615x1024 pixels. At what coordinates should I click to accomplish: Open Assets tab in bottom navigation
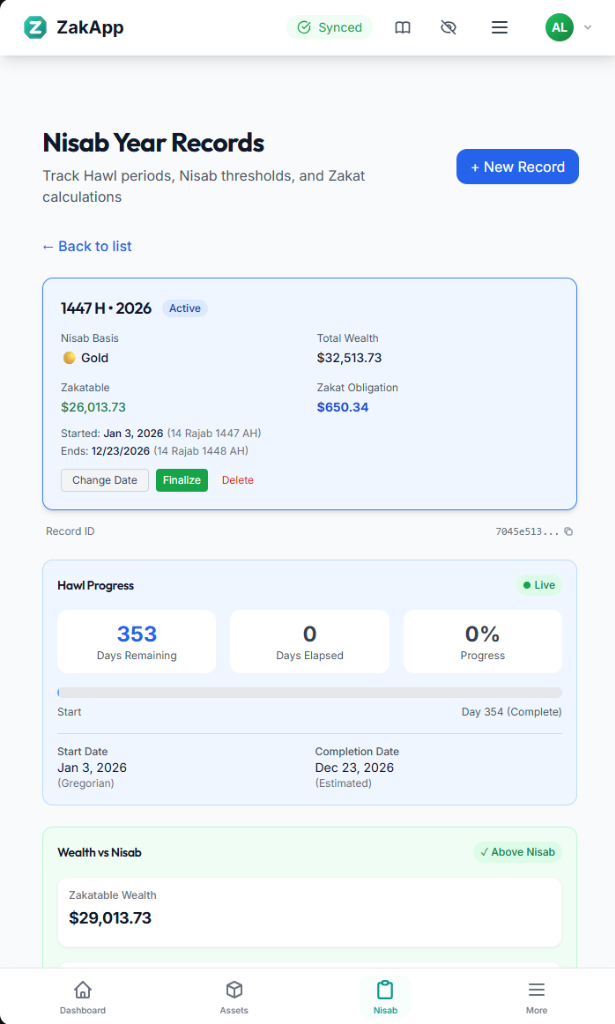pyautogui.click(x=234, y=996)
